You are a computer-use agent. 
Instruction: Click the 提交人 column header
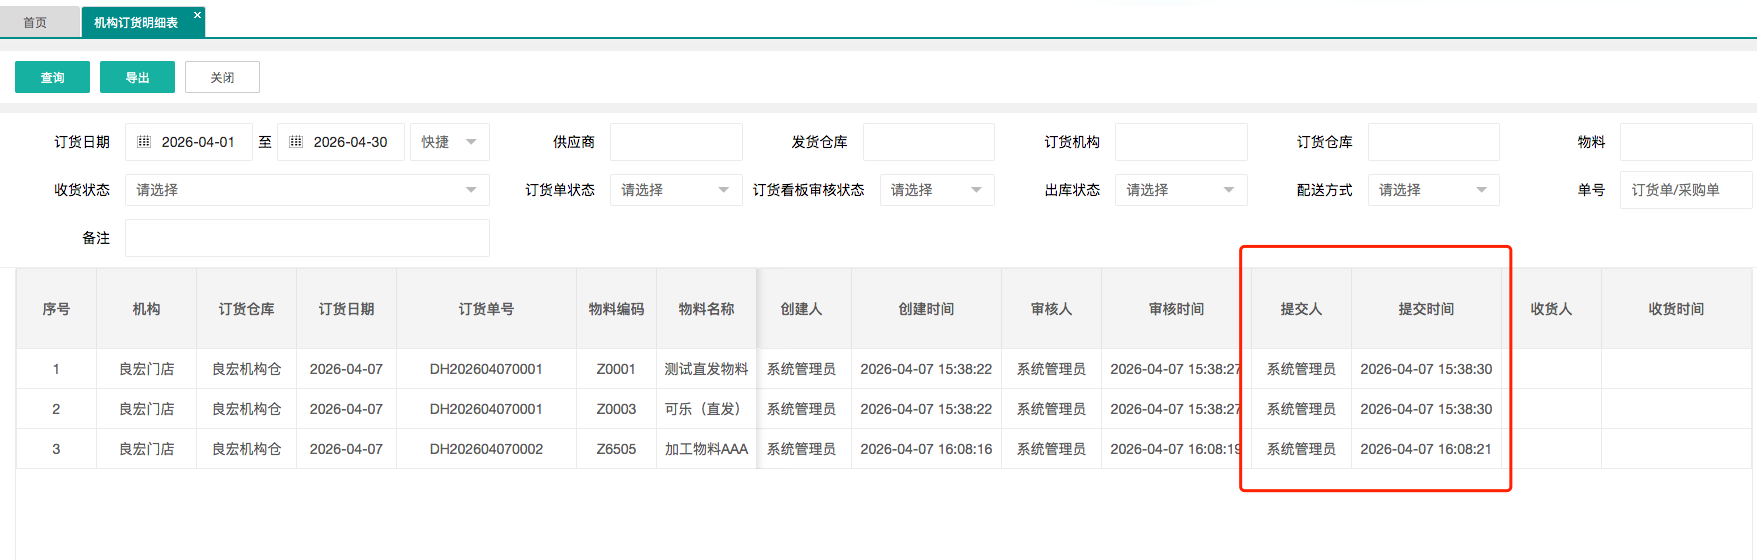coord(1302,309)
